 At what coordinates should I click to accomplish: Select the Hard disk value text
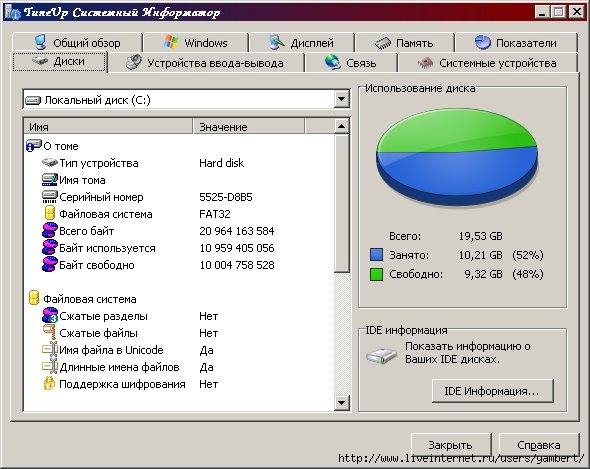pyautogui.click(x=222, y=163)
